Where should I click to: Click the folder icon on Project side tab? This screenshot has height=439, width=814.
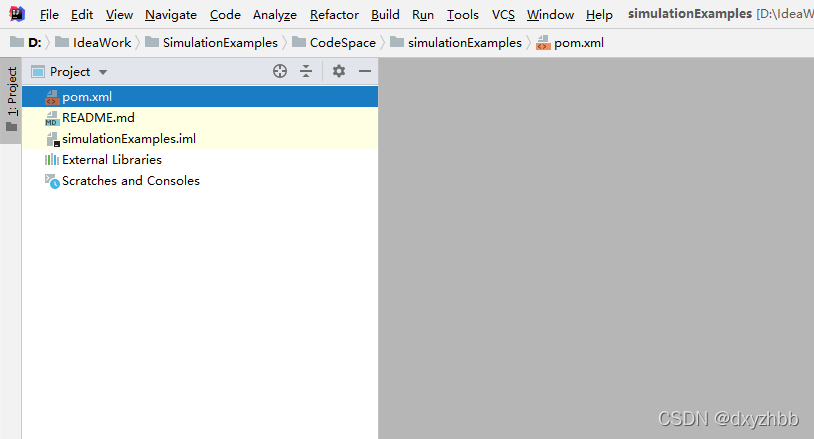point(11,127)
